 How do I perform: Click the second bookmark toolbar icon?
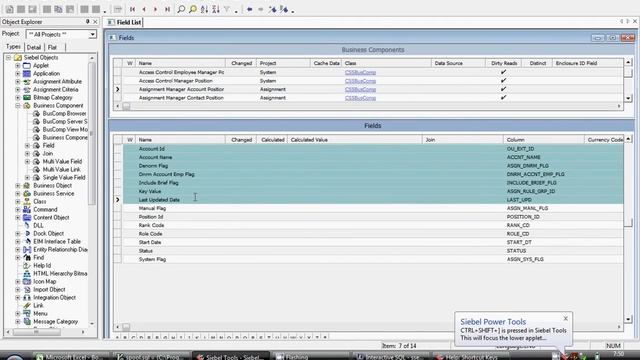coord(284,9)
